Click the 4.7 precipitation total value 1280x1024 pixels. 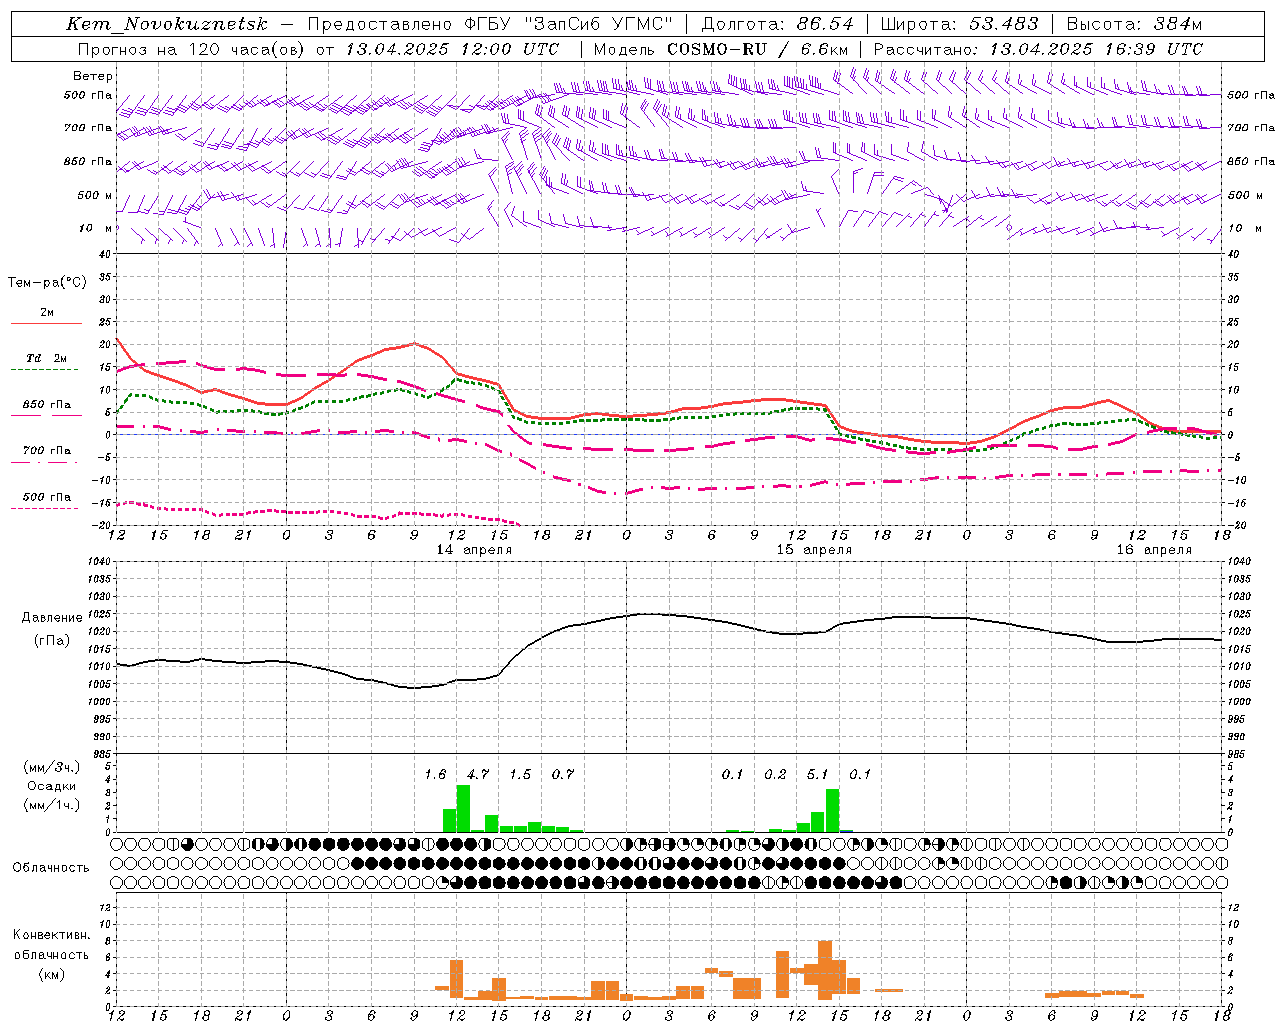pyautogui.click(x=478, y=774)
